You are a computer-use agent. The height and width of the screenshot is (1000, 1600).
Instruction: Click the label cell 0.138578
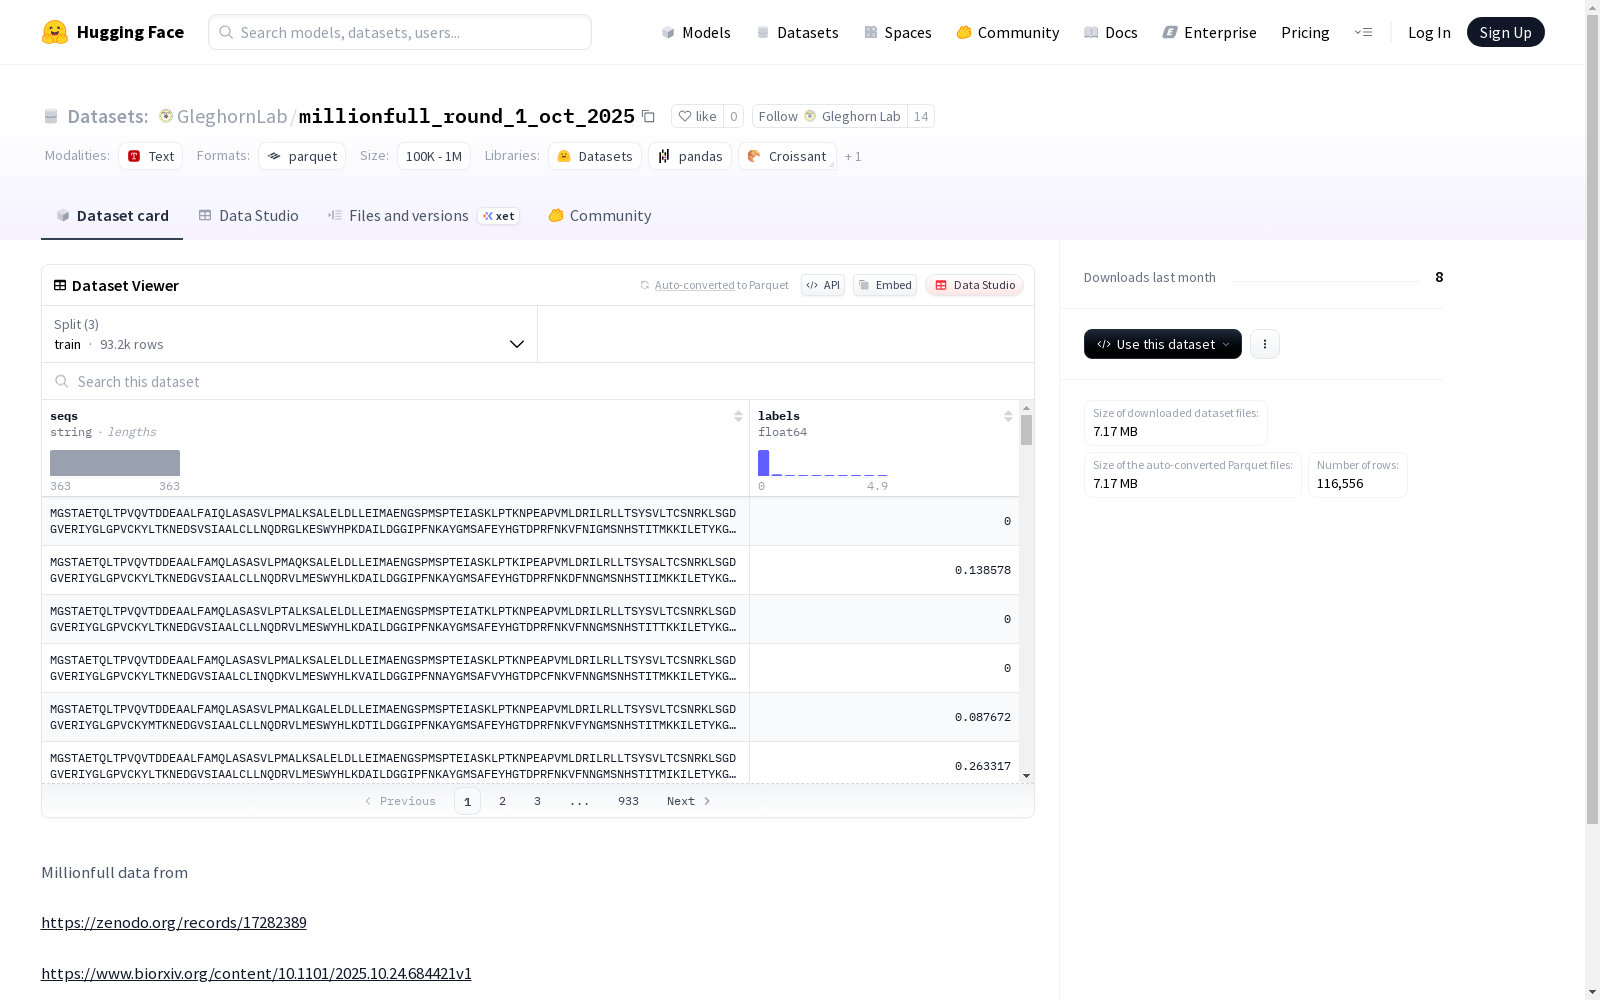coord(884,570)
